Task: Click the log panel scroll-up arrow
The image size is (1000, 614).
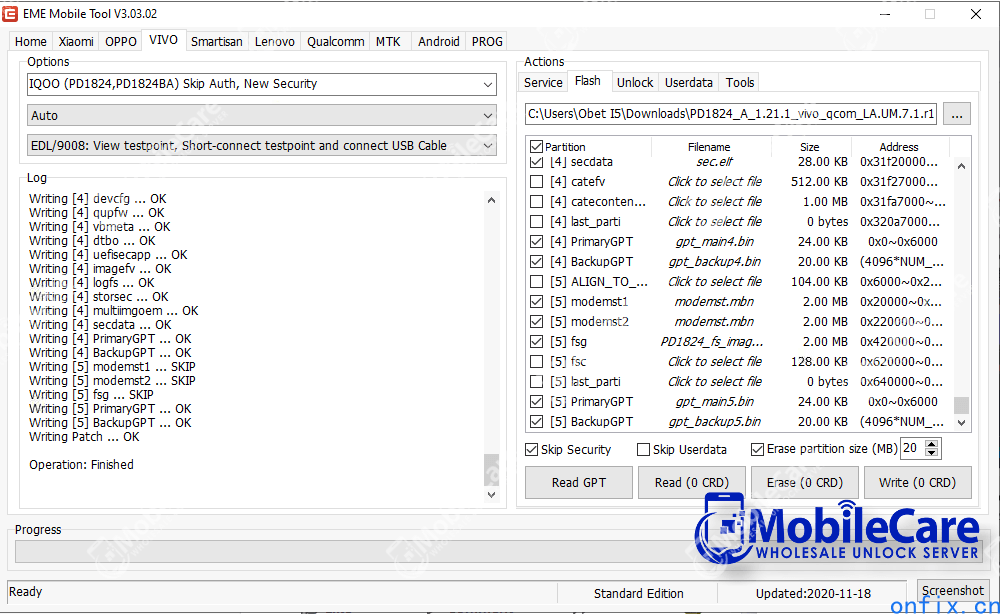Action: (x=491, y=200)
